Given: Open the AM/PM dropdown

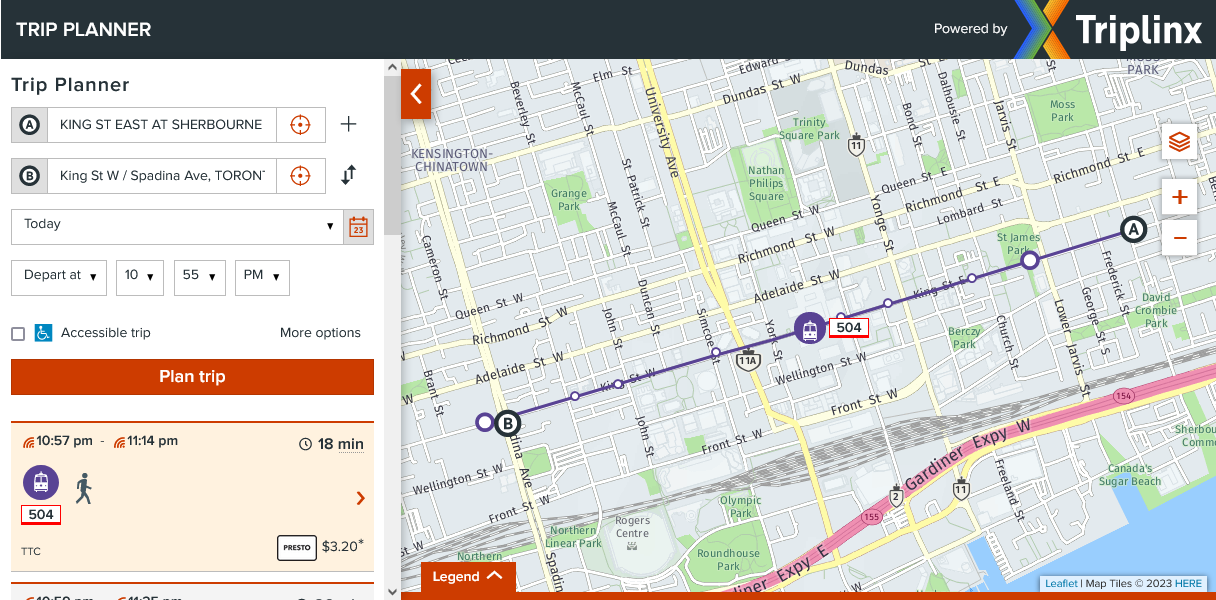Looking at the screenshot, I should (x=262, y=276).
